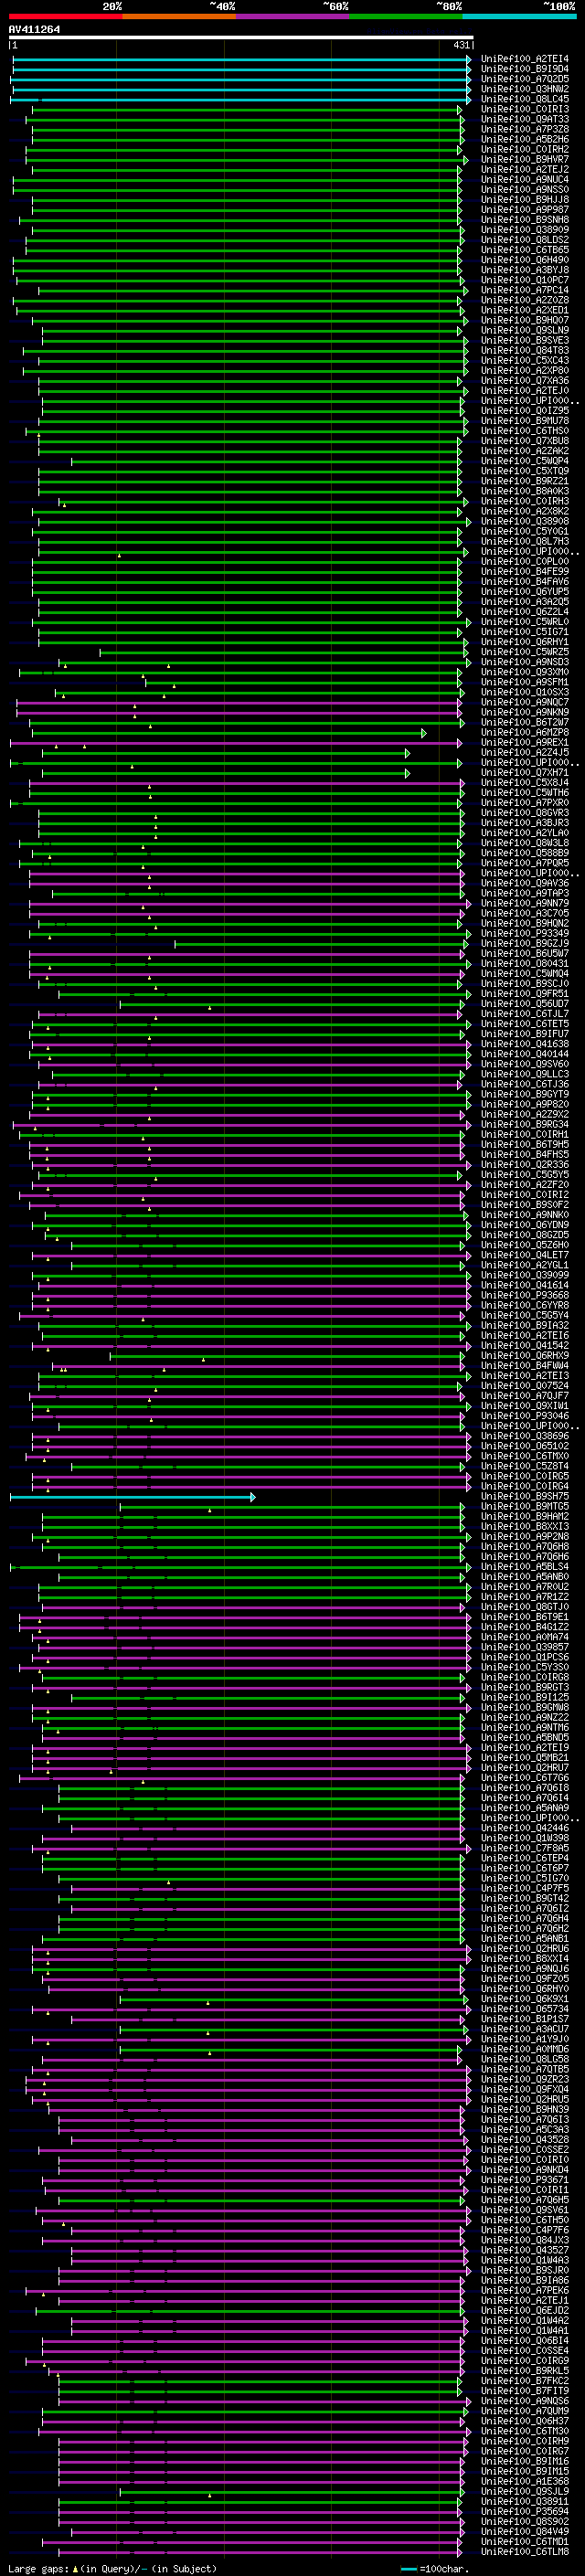This screenshot has width=585, height=2576.
Task: Select hit label UniRef100_A2XED1
Action: [525, 310]
